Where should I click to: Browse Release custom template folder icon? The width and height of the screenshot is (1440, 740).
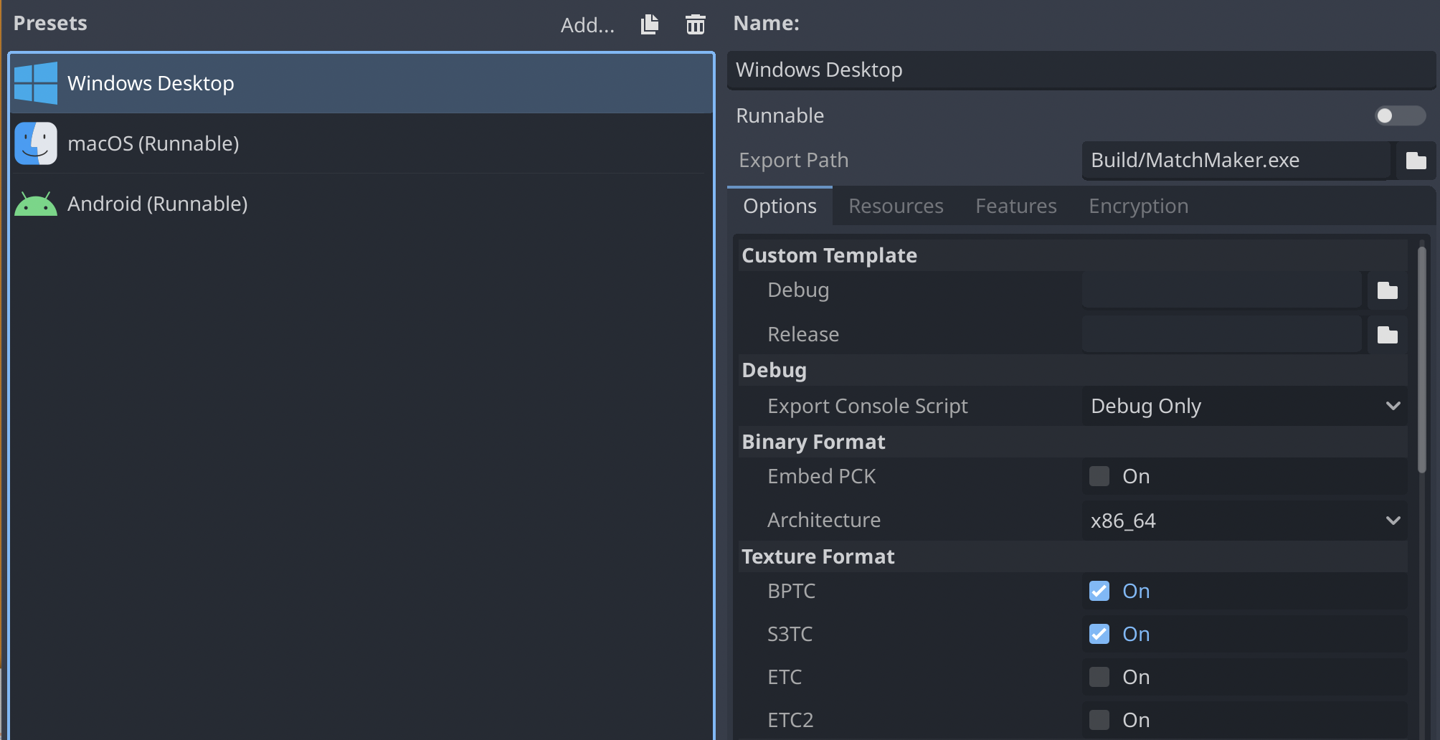click(x=1387, y=334)
